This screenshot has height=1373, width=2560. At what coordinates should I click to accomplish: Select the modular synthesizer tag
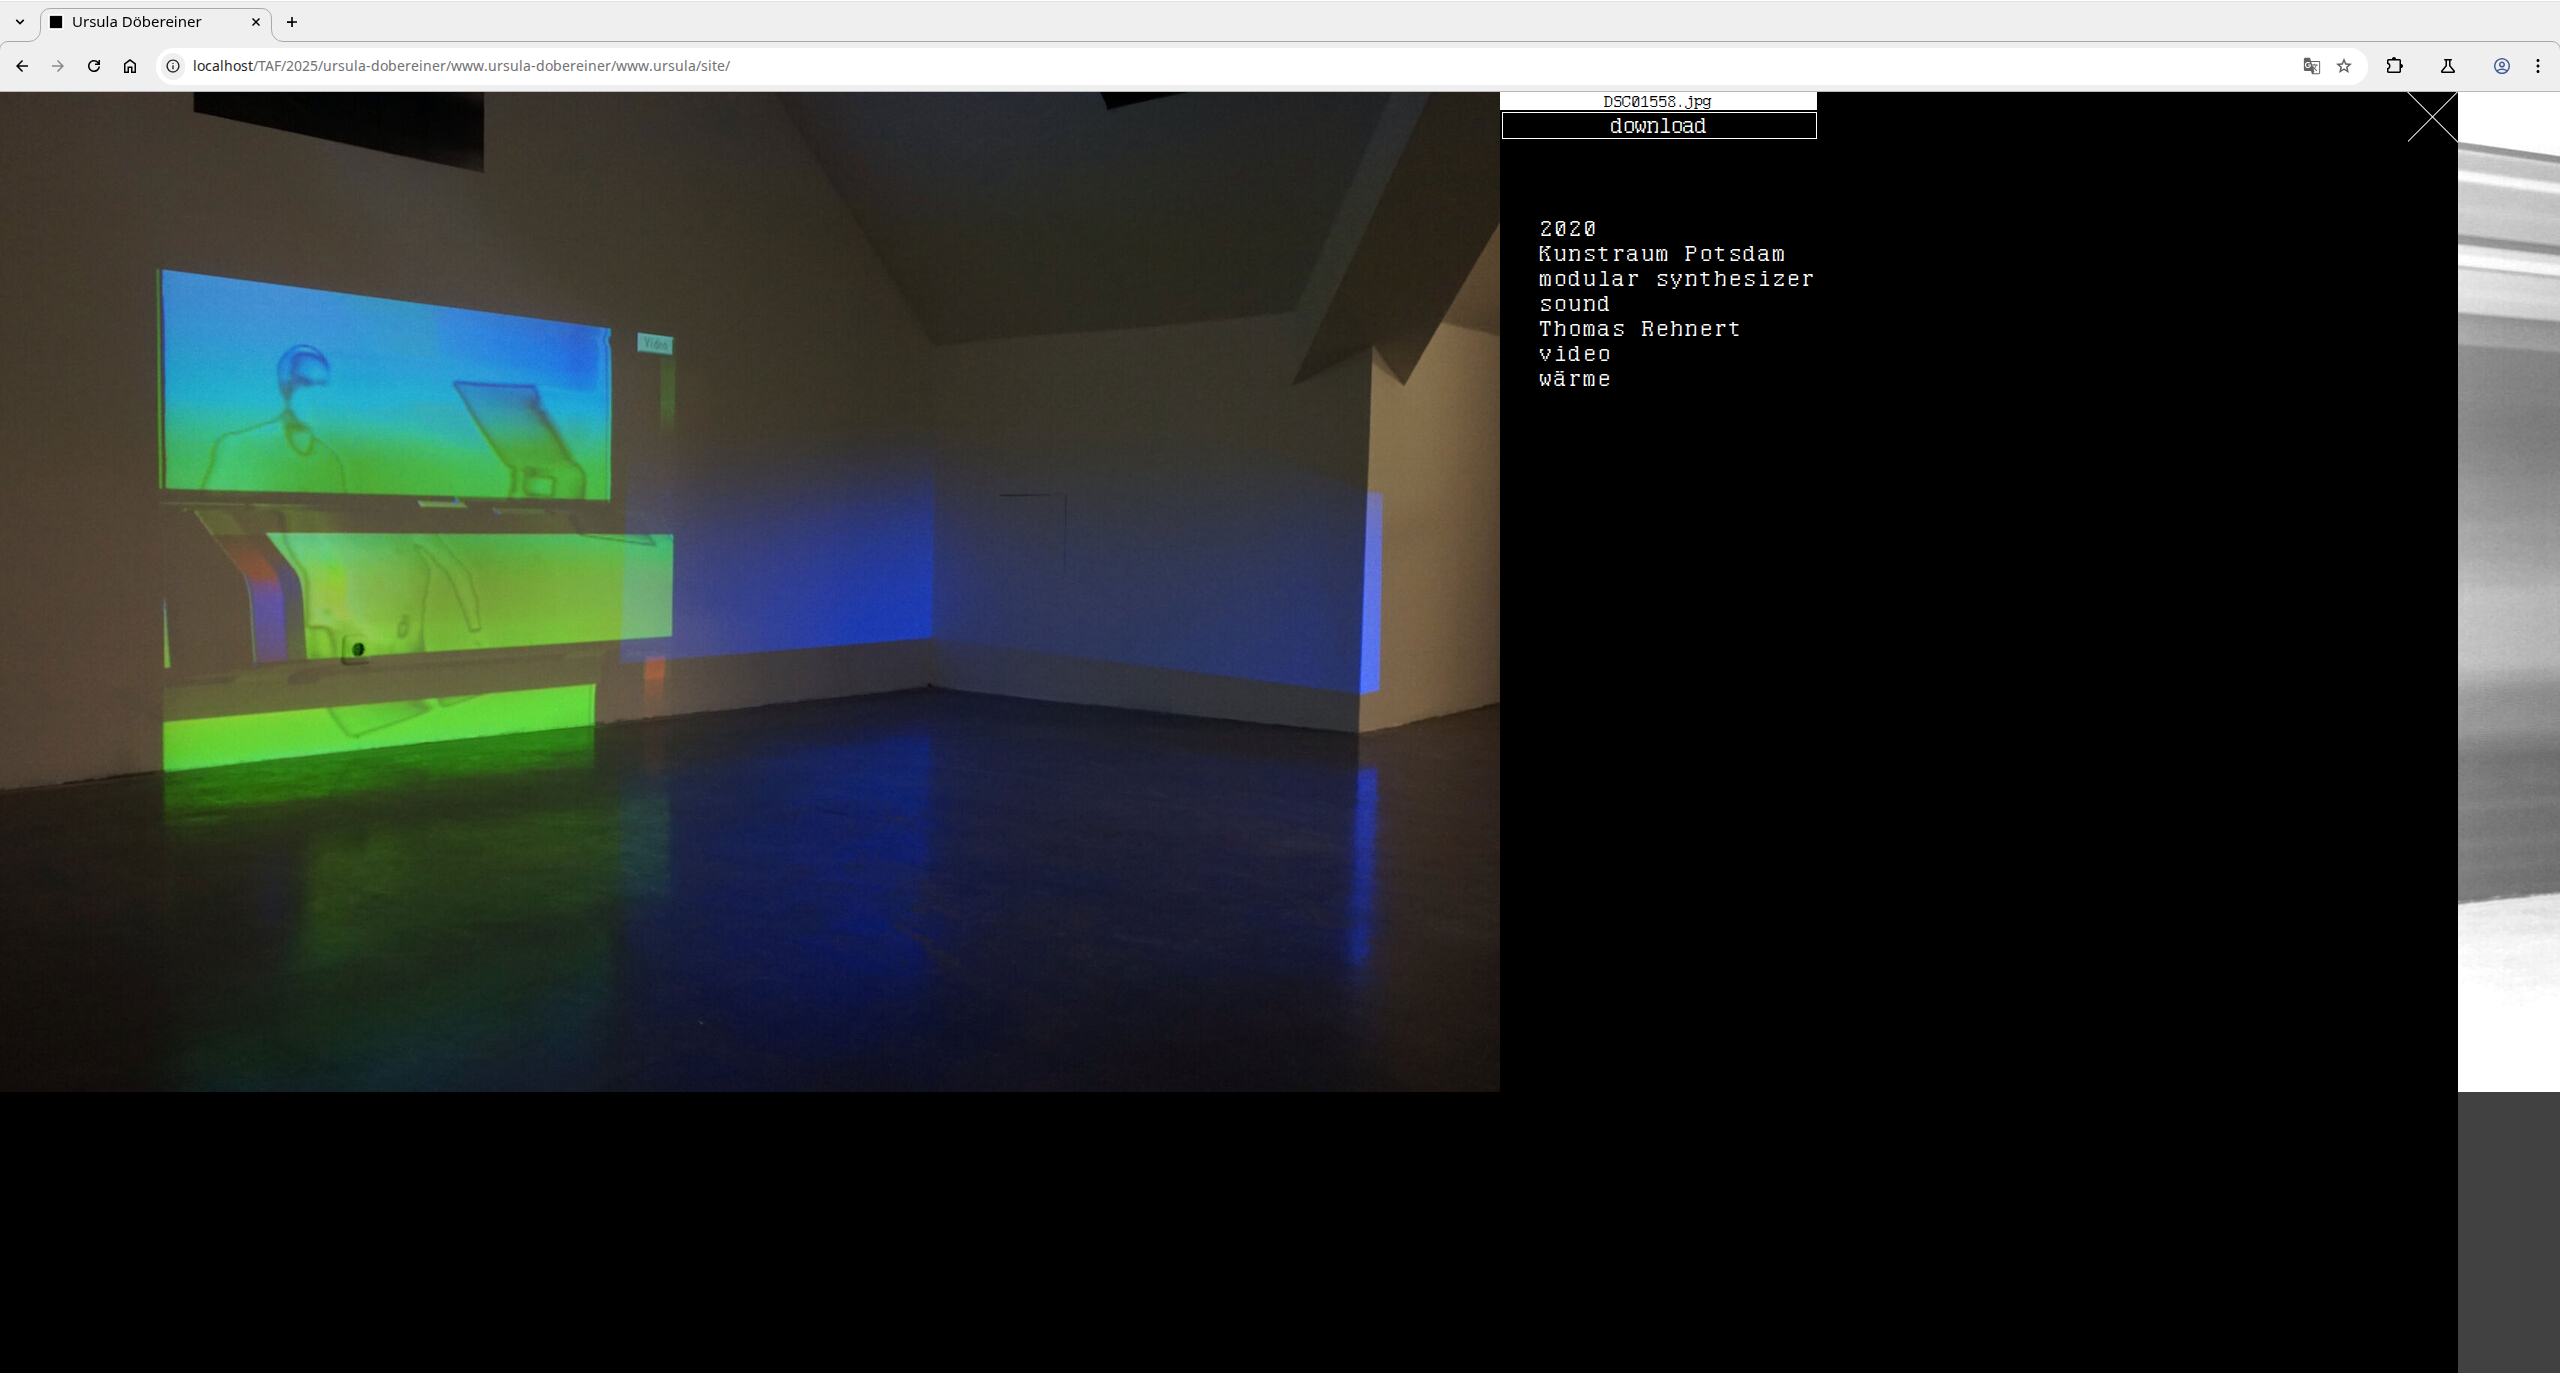(1676, 279)
